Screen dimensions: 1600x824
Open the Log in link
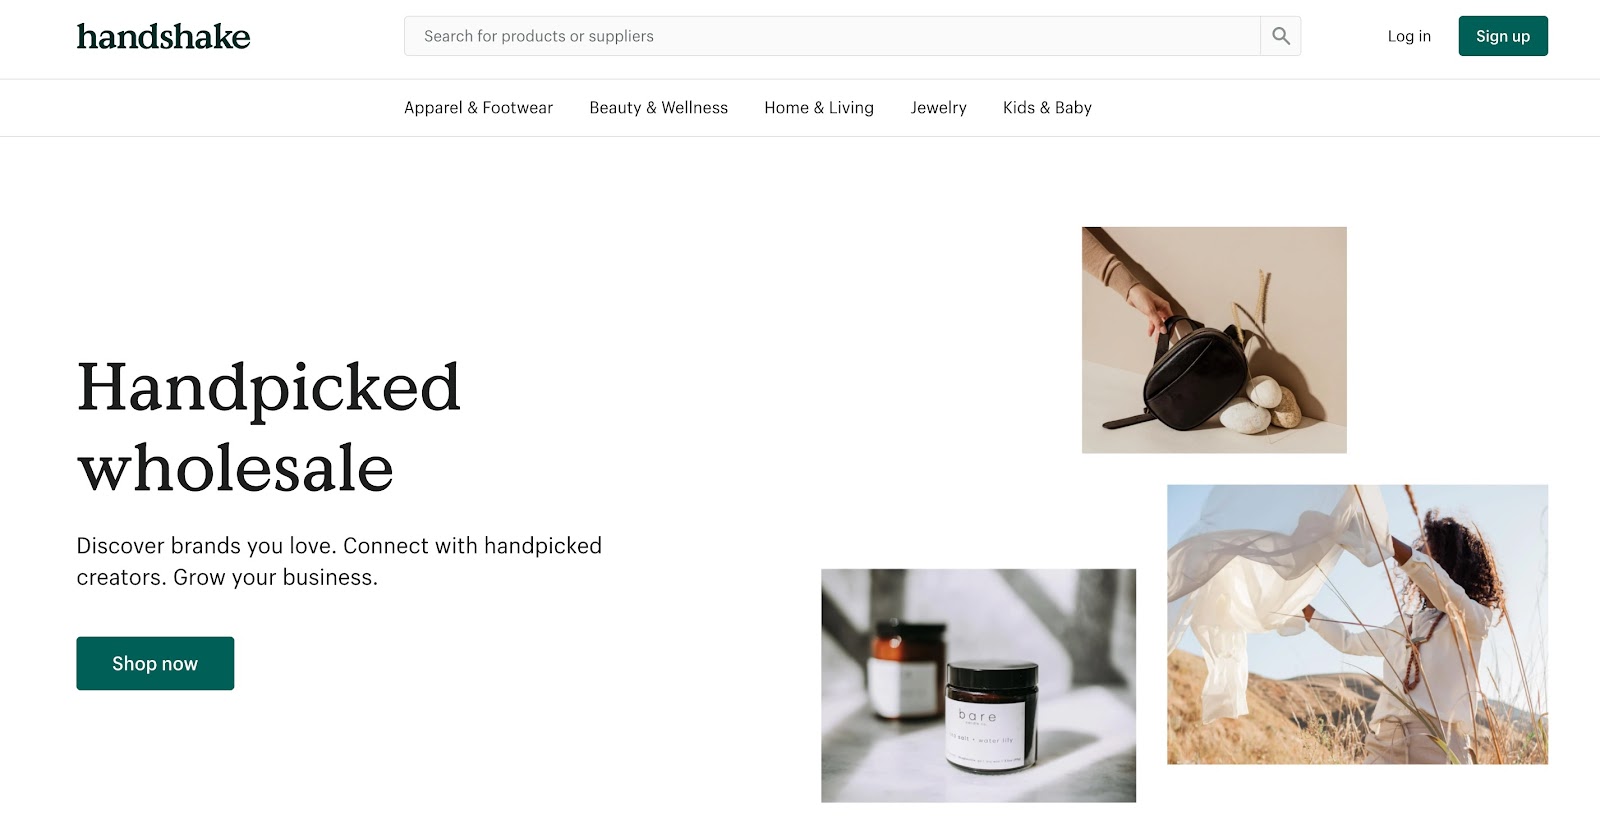(x=1409, y=36)
